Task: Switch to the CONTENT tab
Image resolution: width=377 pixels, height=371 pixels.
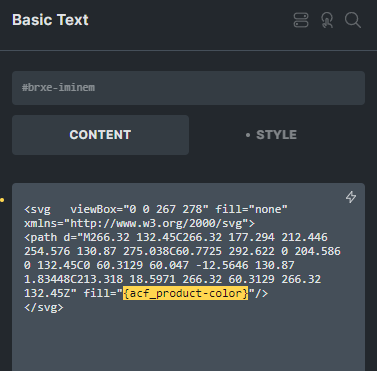Action: [x=100, y=135]
